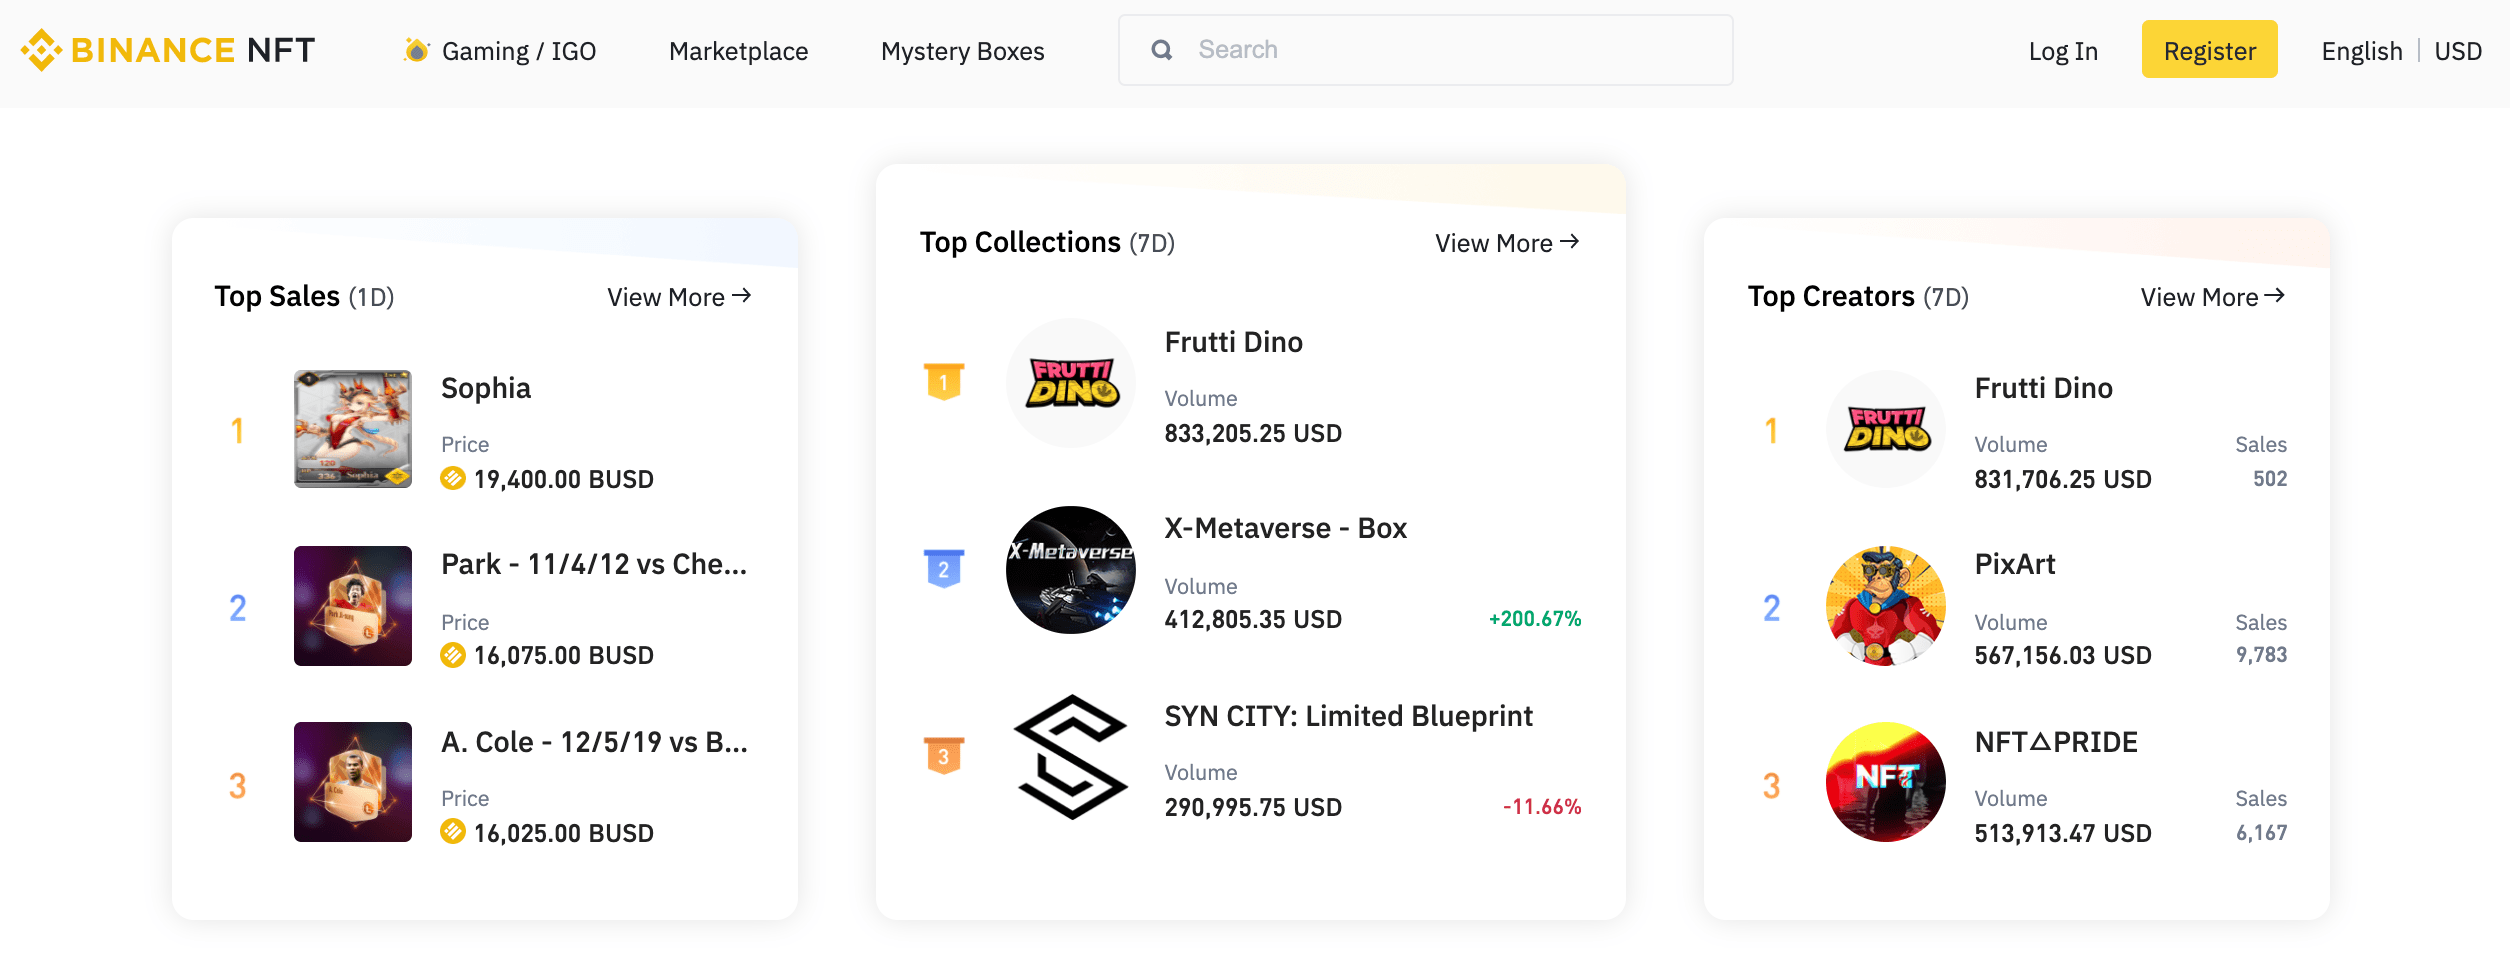Click the Top Sales (1D) heading
Image resolution: width=2510 pixels, height=956 pixels.
[304, 297]
